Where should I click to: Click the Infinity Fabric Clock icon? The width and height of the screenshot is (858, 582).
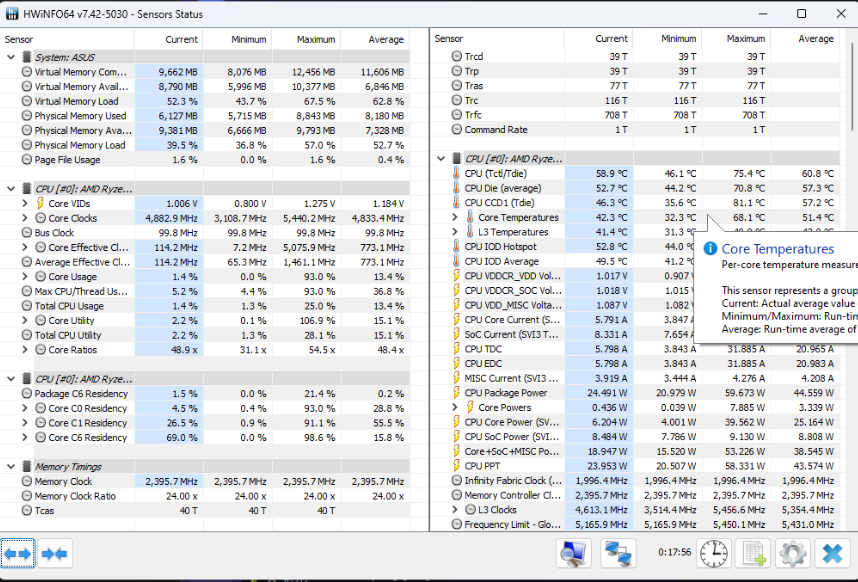click(456, 480)
